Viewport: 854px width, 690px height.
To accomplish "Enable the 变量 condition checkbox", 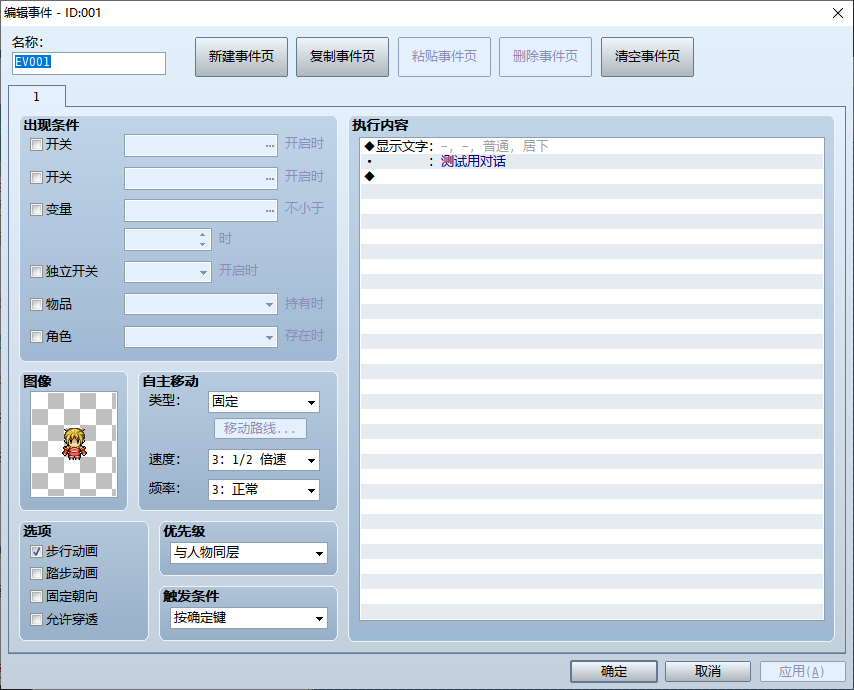I will 36,210.
